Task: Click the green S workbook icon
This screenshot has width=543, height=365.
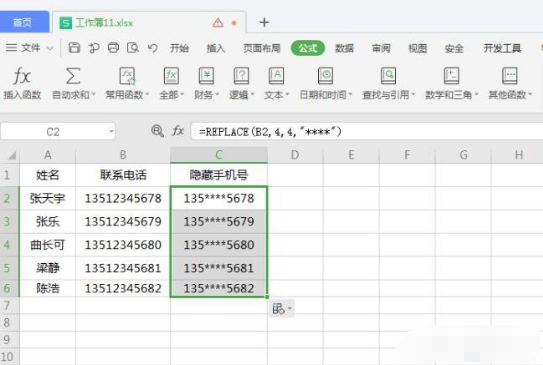Action: pyautogui.click(x=65, y=23)
